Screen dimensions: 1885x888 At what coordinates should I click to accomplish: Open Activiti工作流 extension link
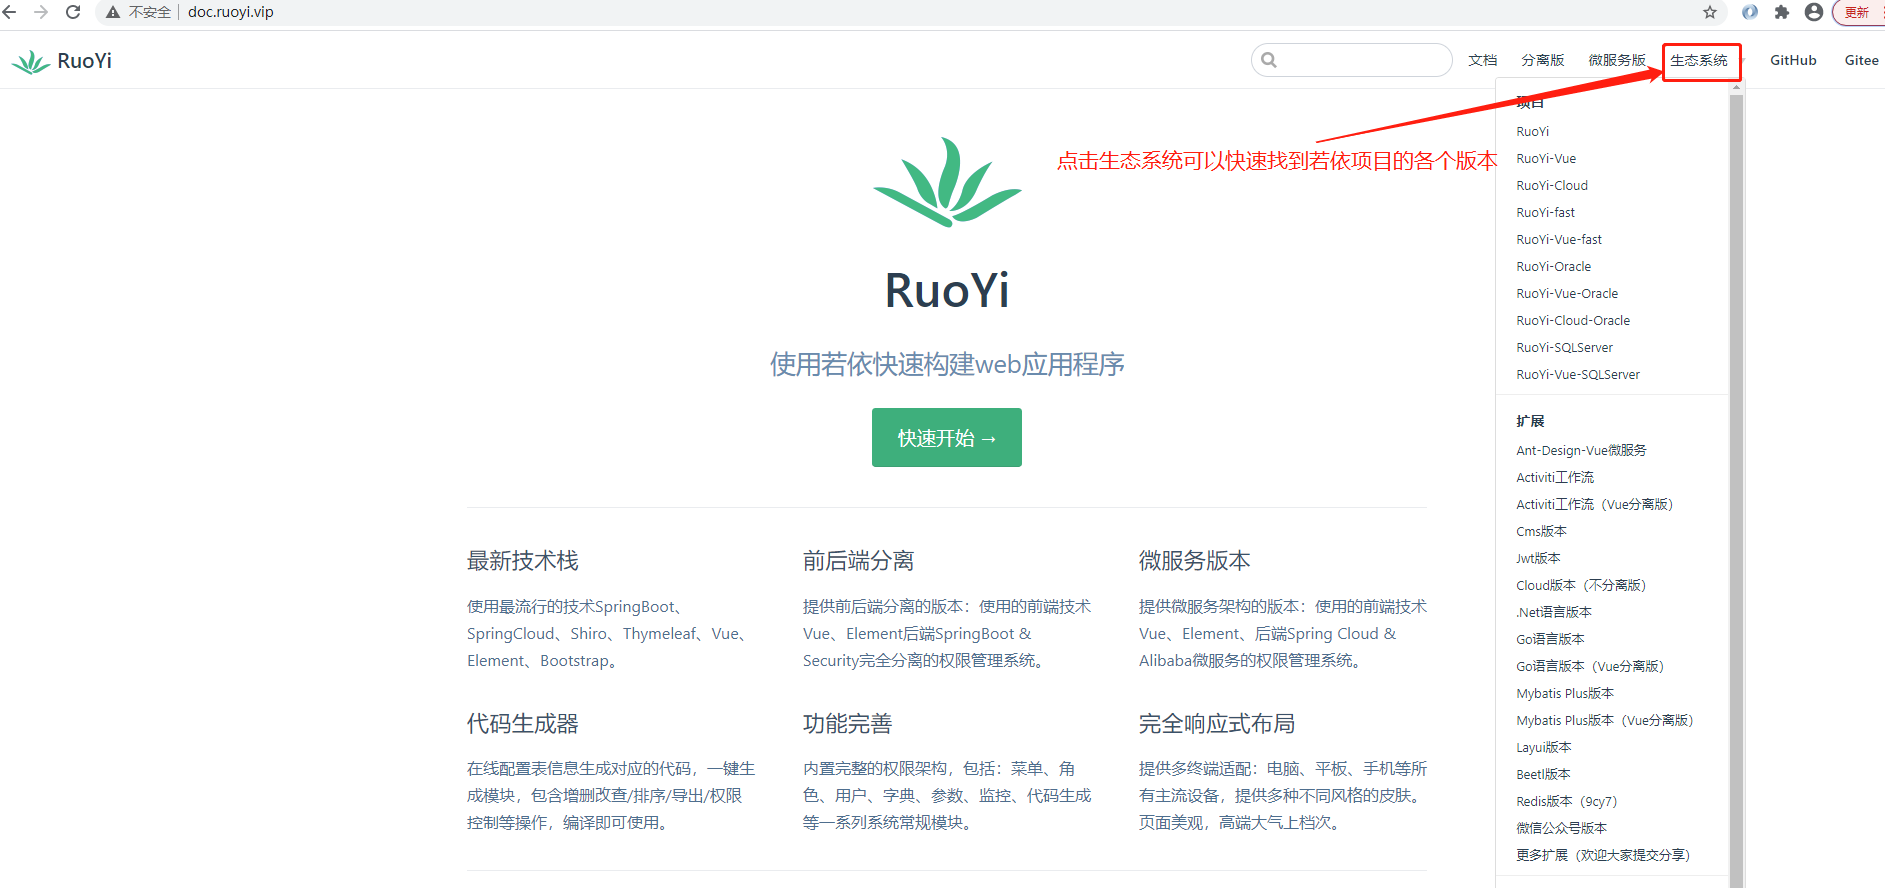pos(1555,477)
